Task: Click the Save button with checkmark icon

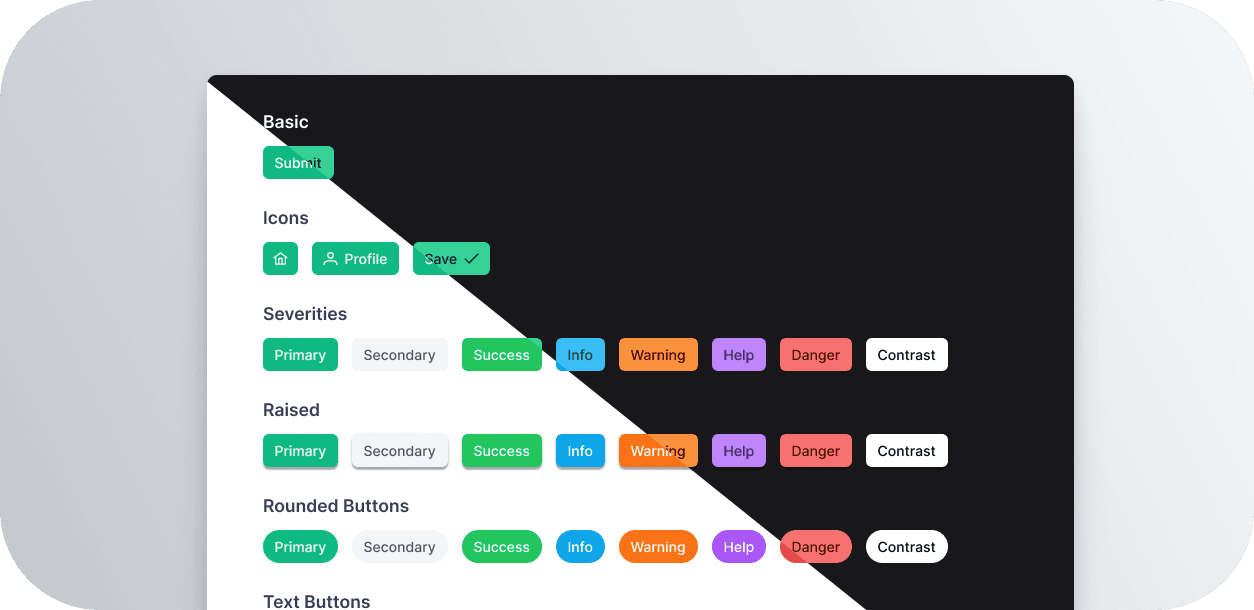Action: click(x=451, y=258)
